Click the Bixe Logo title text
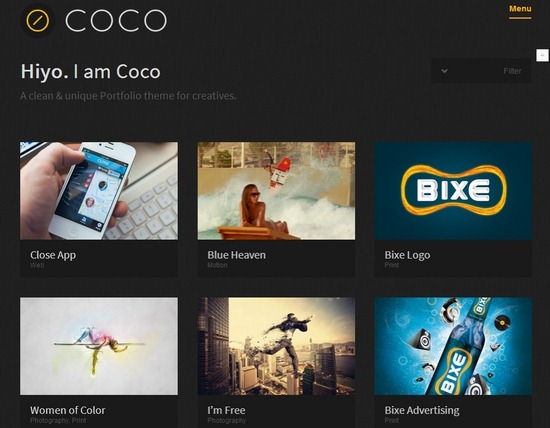 coord(407,255)
